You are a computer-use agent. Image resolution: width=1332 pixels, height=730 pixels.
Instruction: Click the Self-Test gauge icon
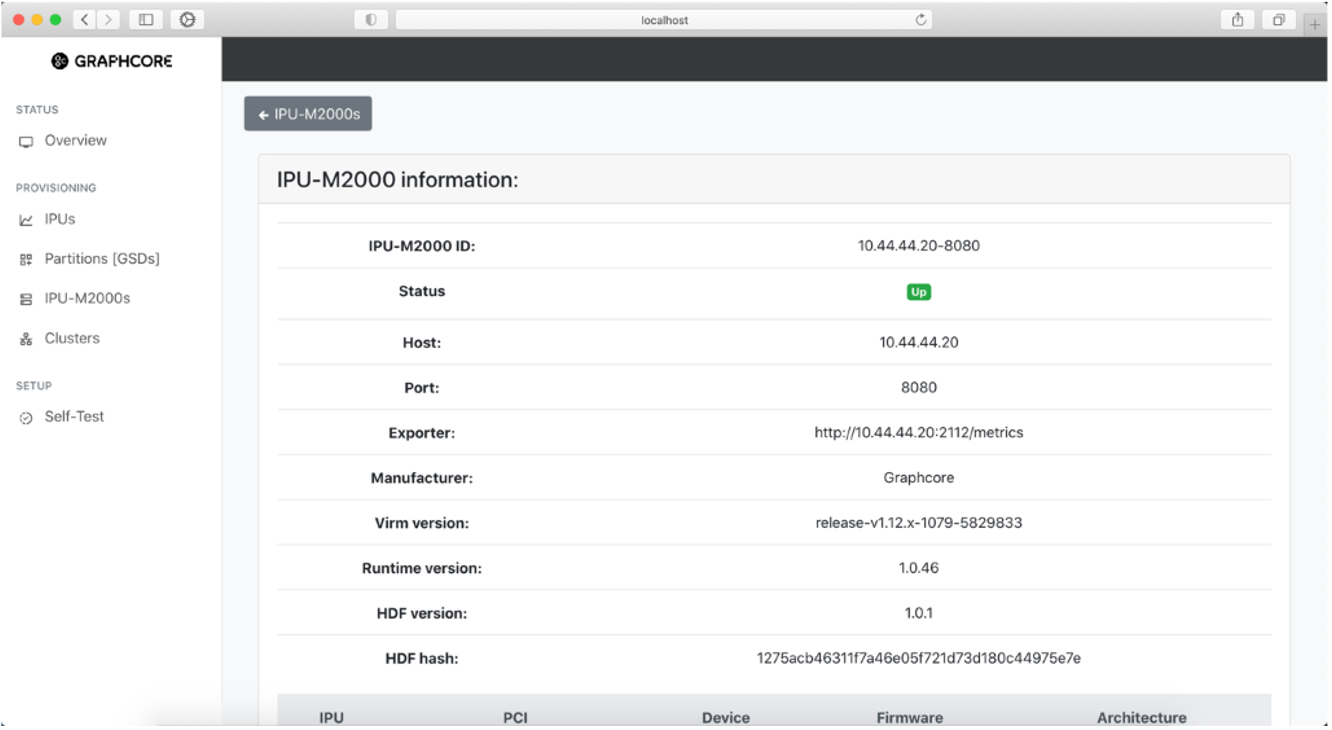click(x=26, y=418)
